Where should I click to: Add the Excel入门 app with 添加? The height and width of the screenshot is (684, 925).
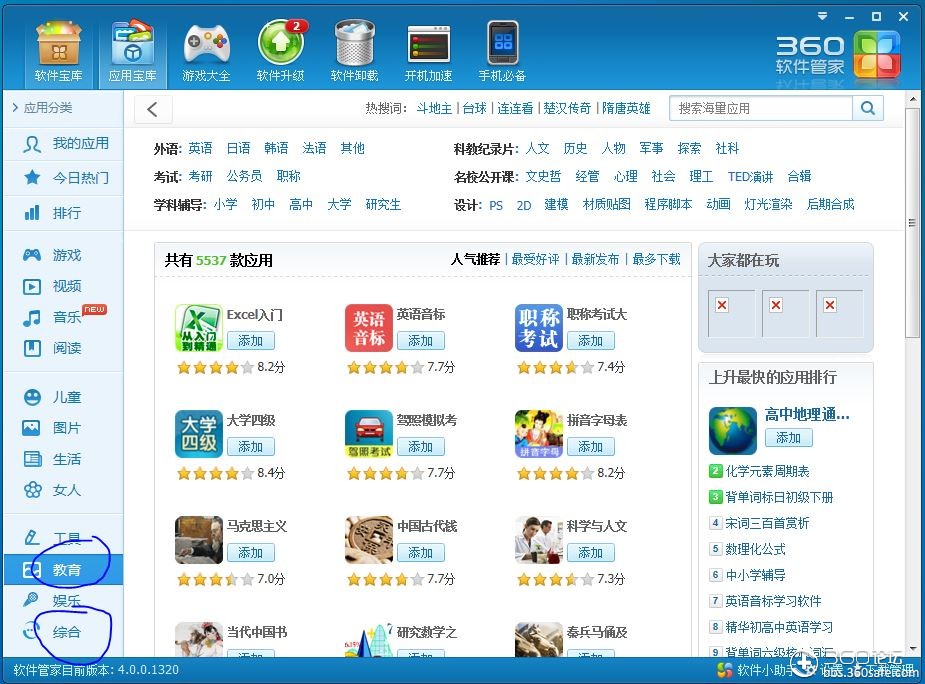coord(251,341)
